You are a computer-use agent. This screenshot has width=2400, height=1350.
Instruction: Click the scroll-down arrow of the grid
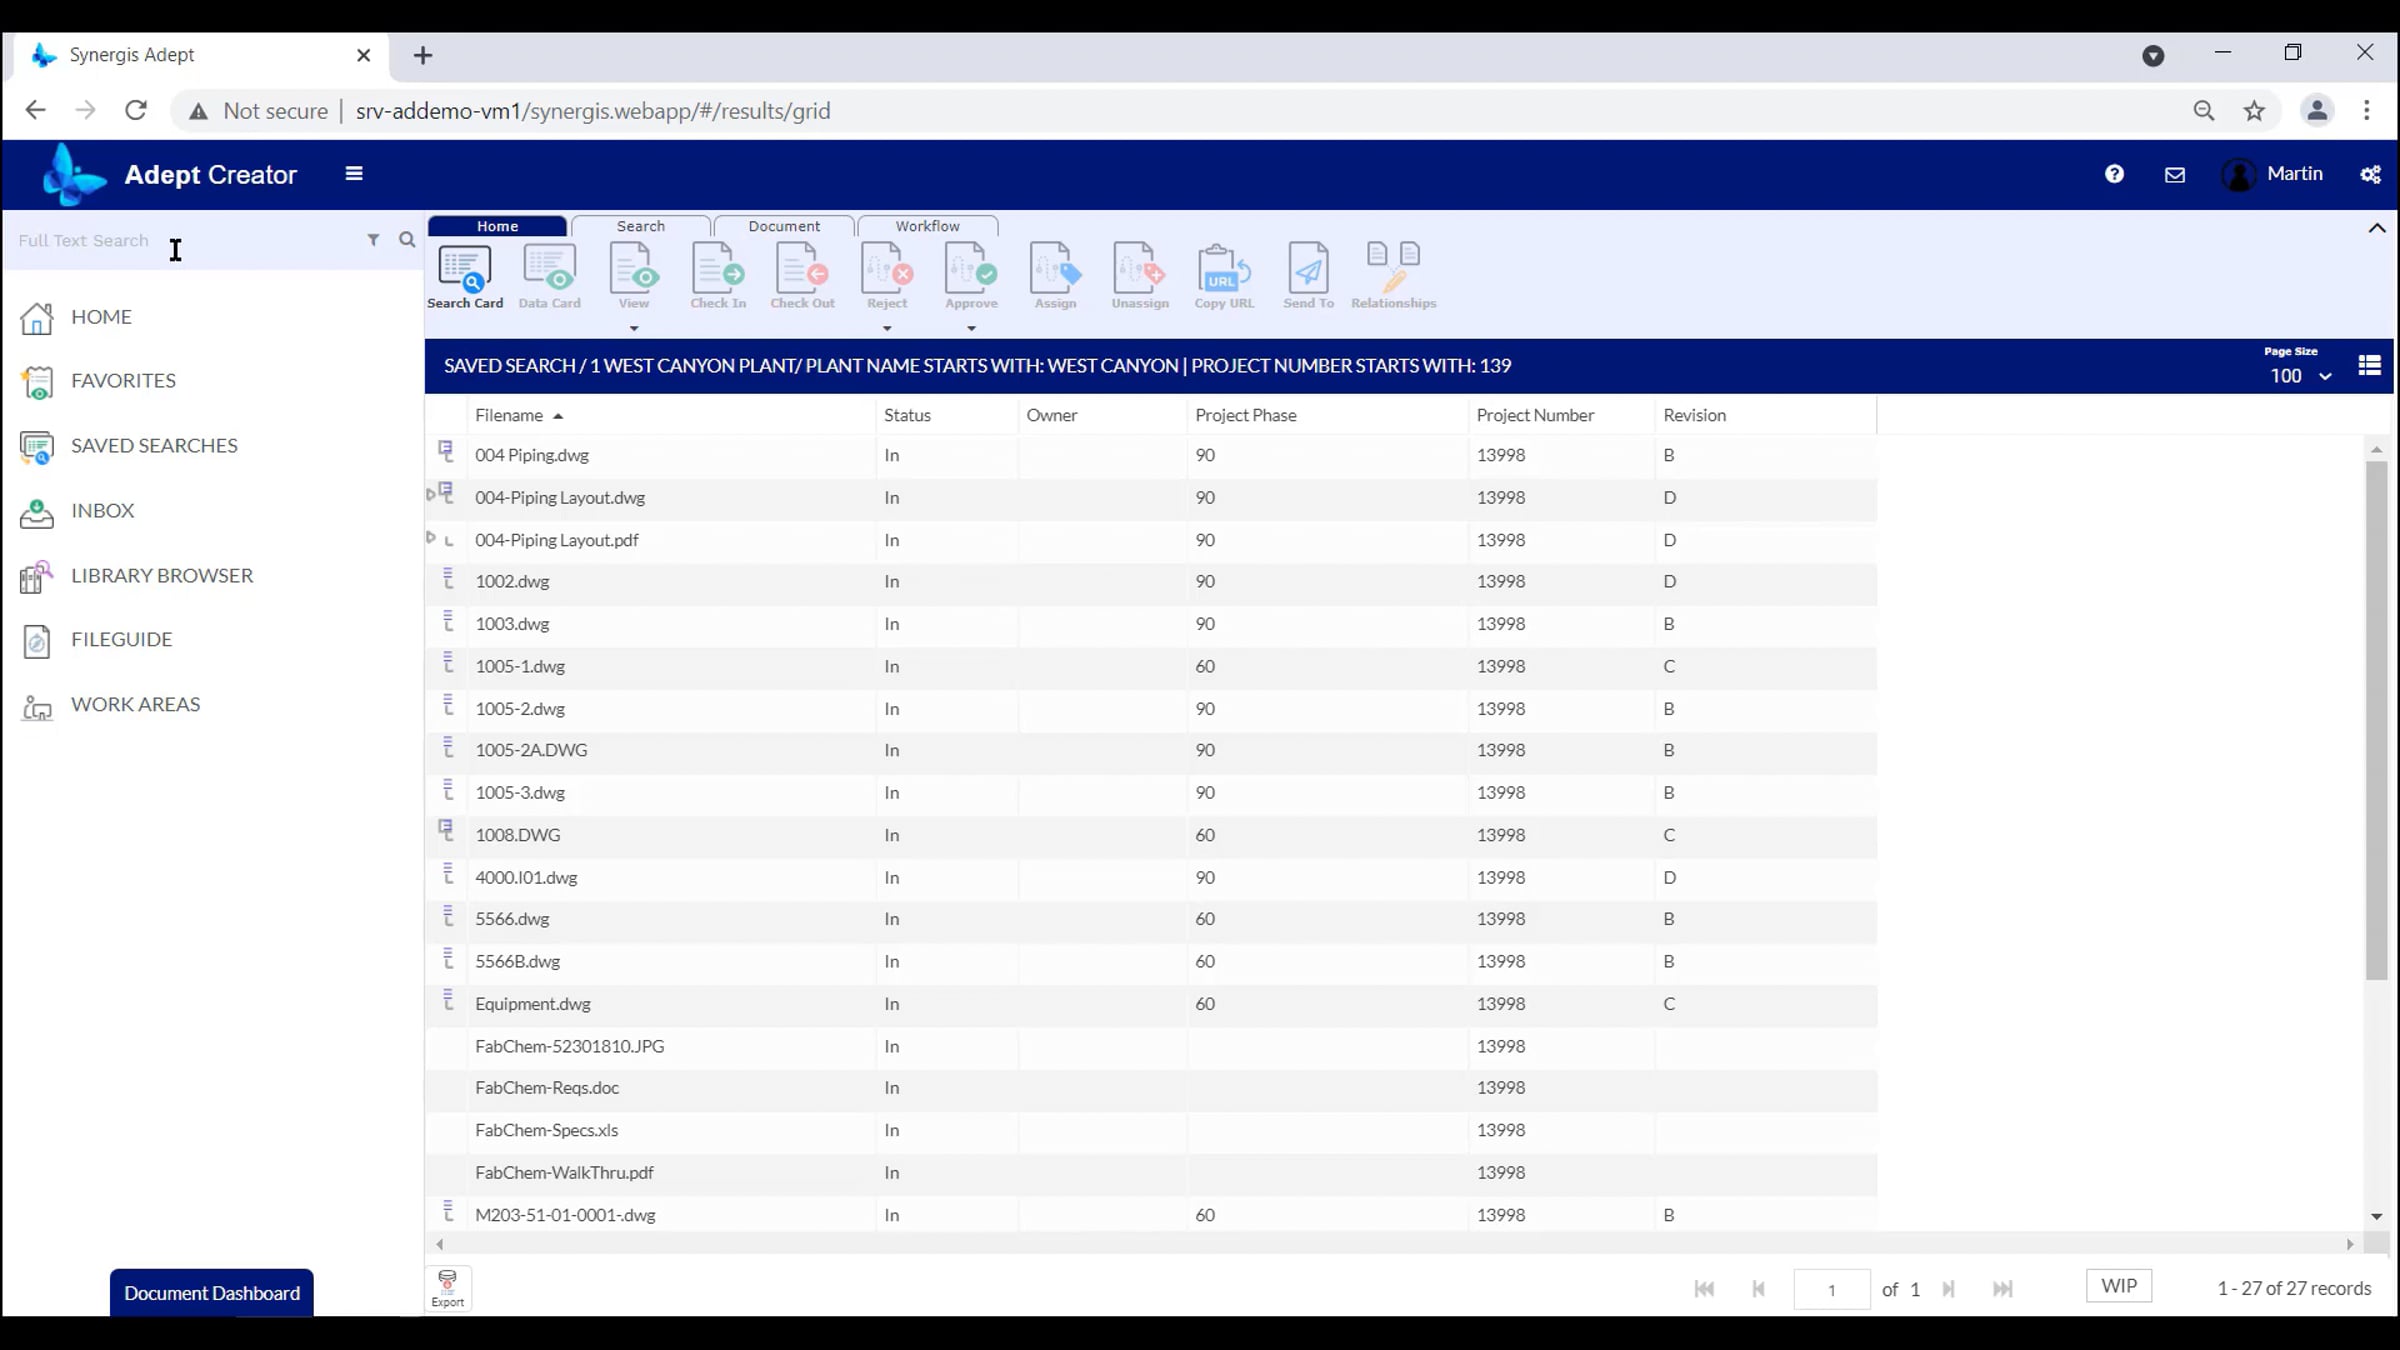[2377, 1216]
